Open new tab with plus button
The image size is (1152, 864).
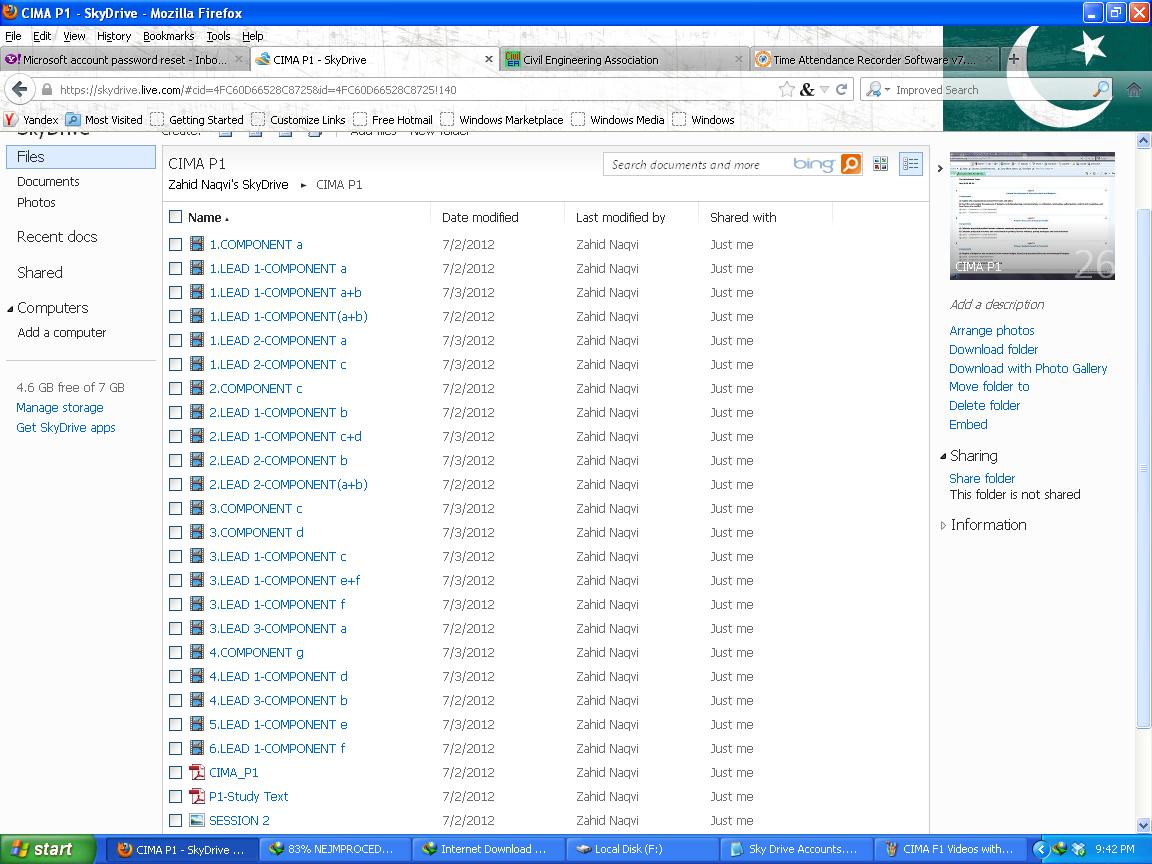click(1013, 59)
